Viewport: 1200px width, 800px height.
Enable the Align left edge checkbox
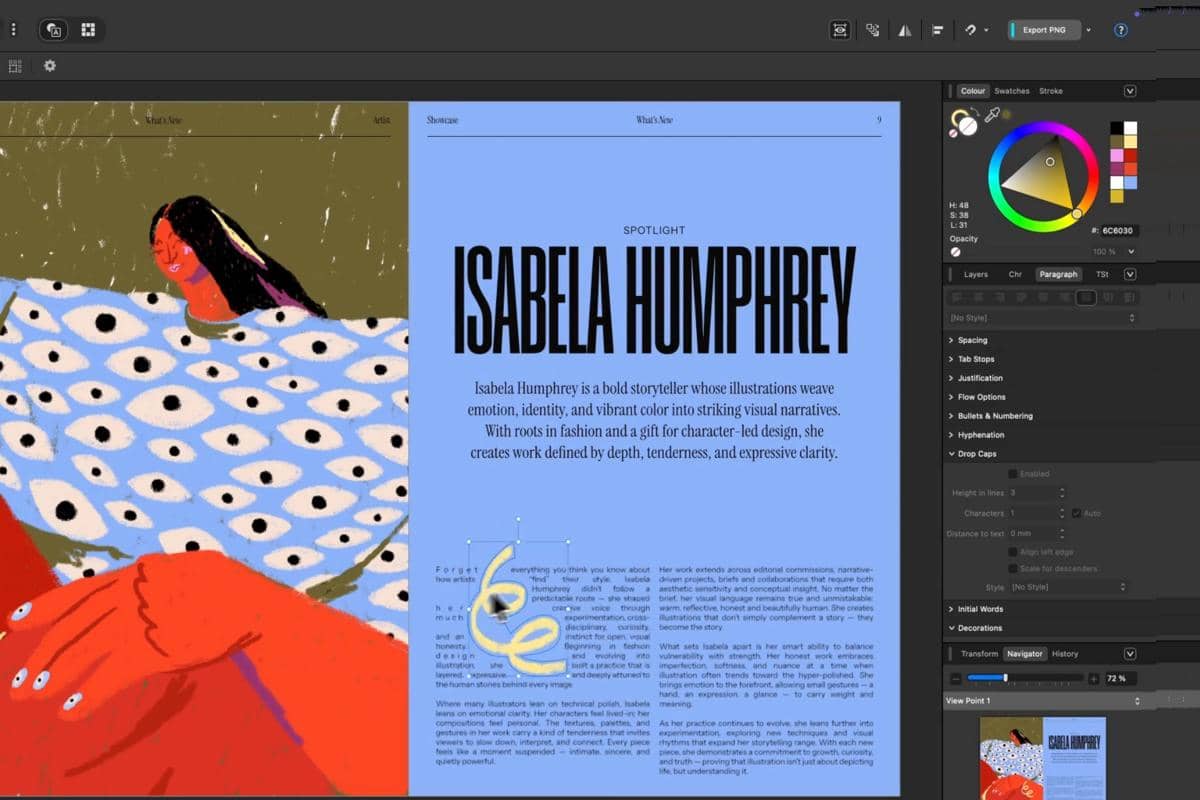click(1013, 552)
